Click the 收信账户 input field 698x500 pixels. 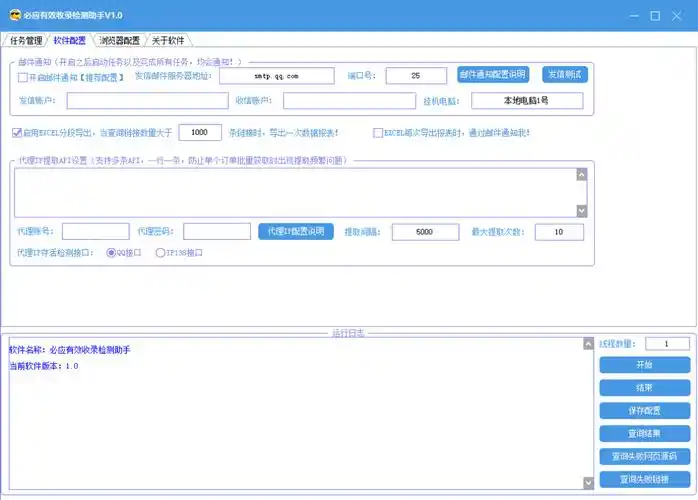coord(349,101)
